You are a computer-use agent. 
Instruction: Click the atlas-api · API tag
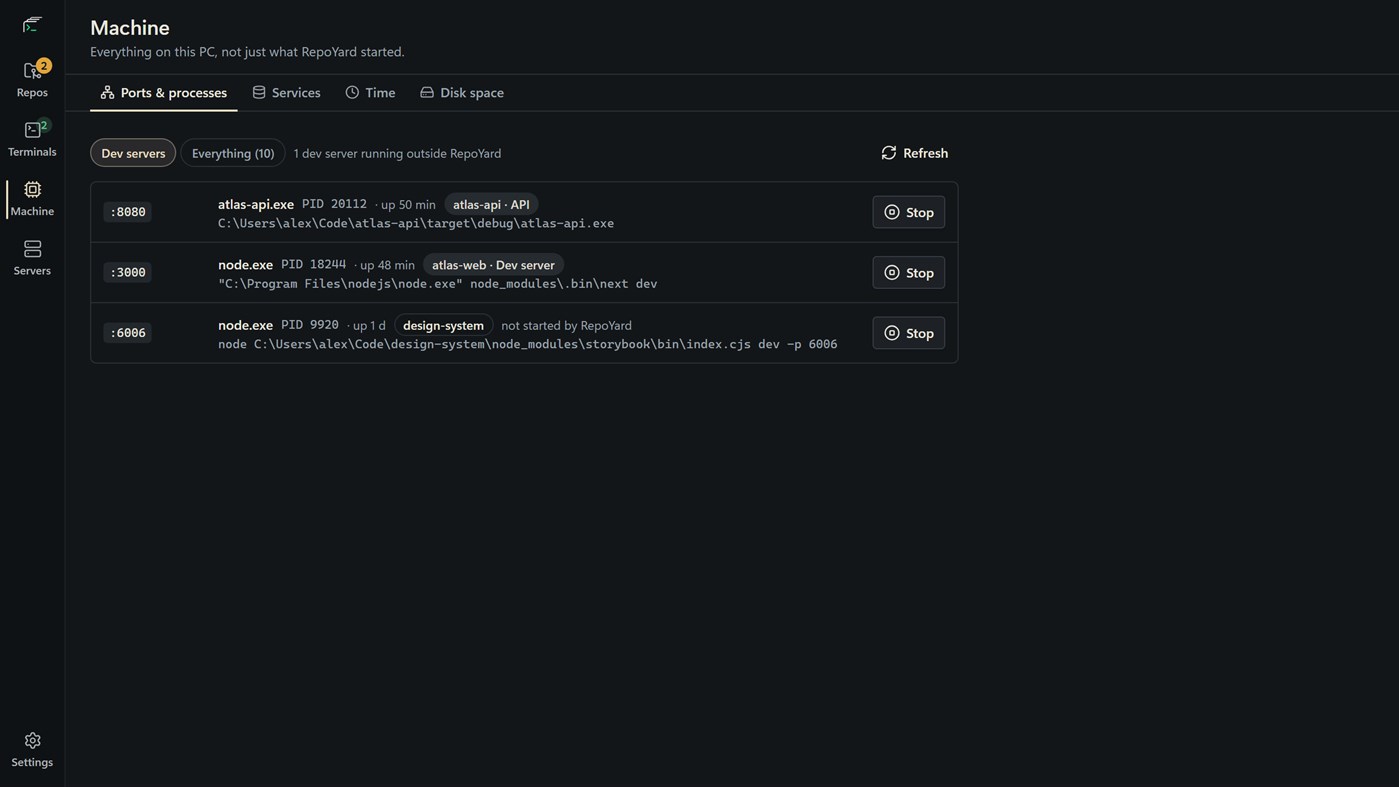tap(491, 204)
